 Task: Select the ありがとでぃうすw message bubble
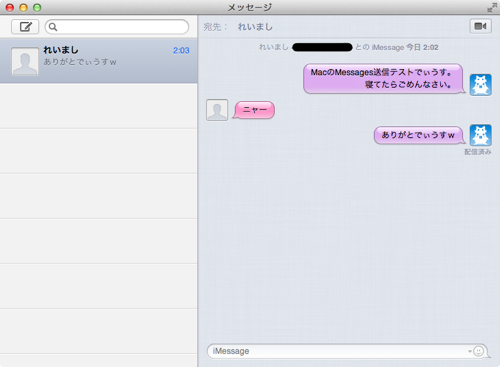419,135
